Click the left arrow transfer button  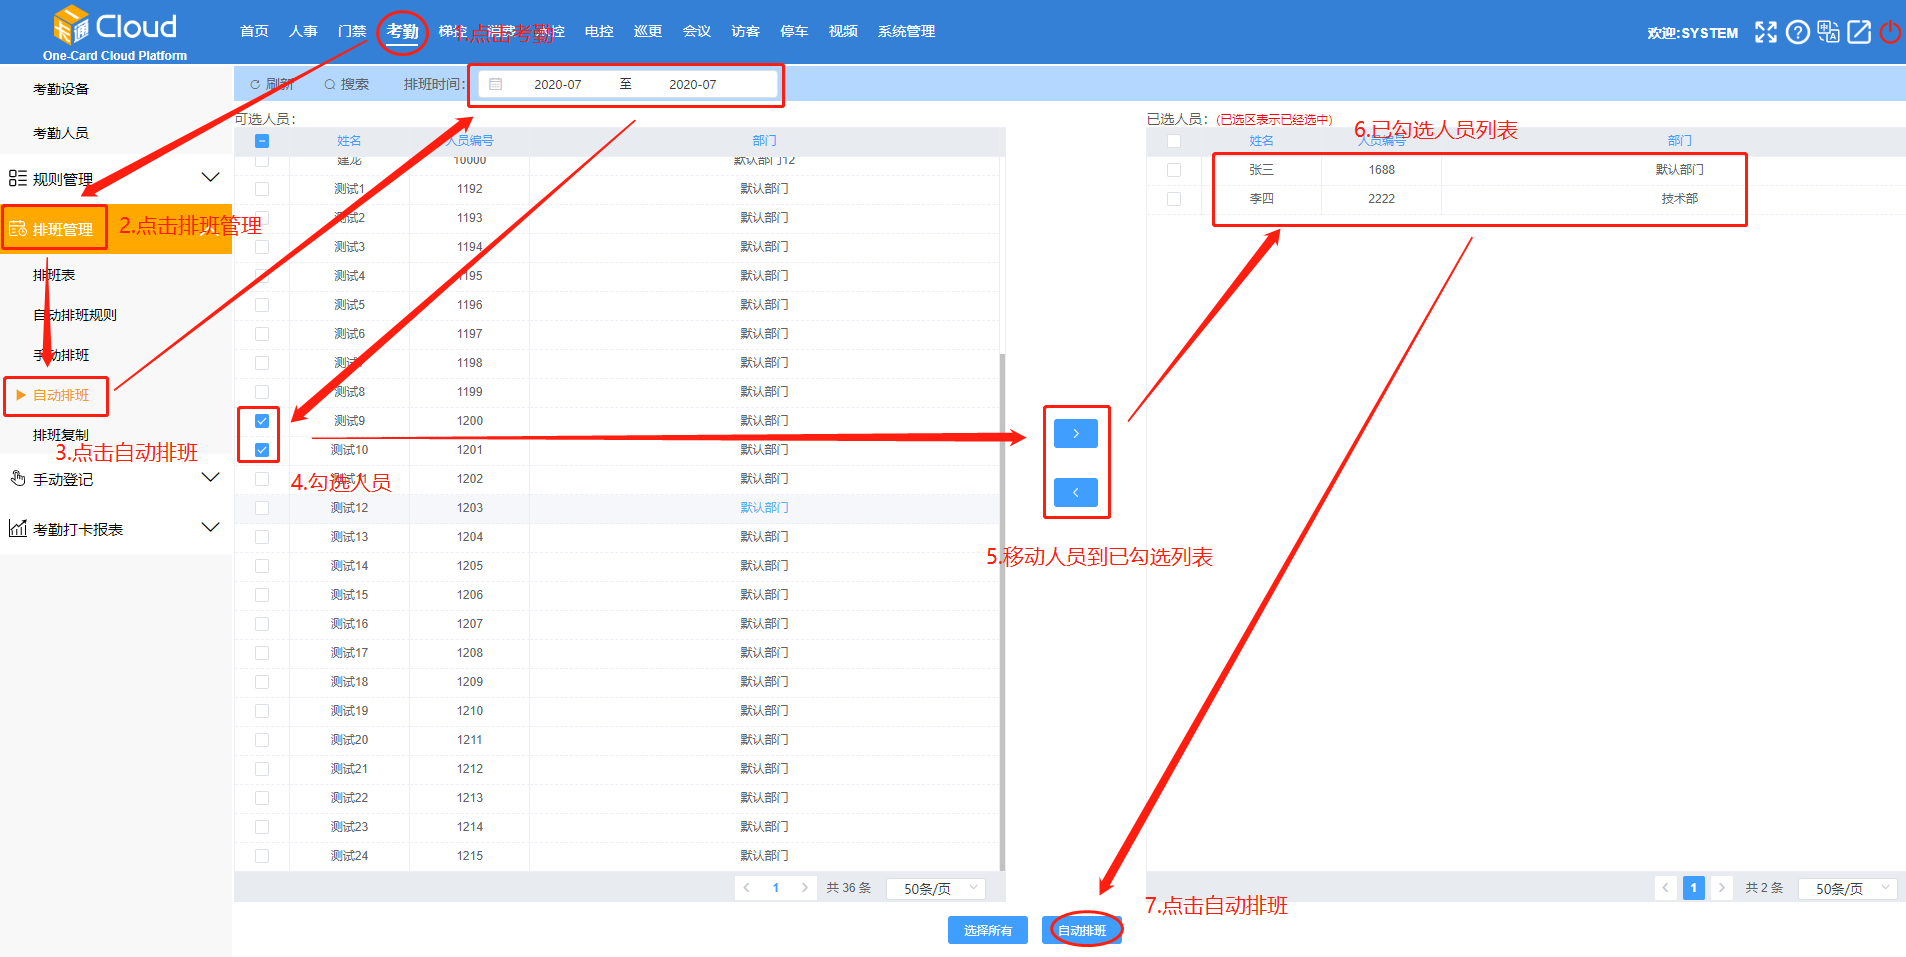click(1076, 493)
